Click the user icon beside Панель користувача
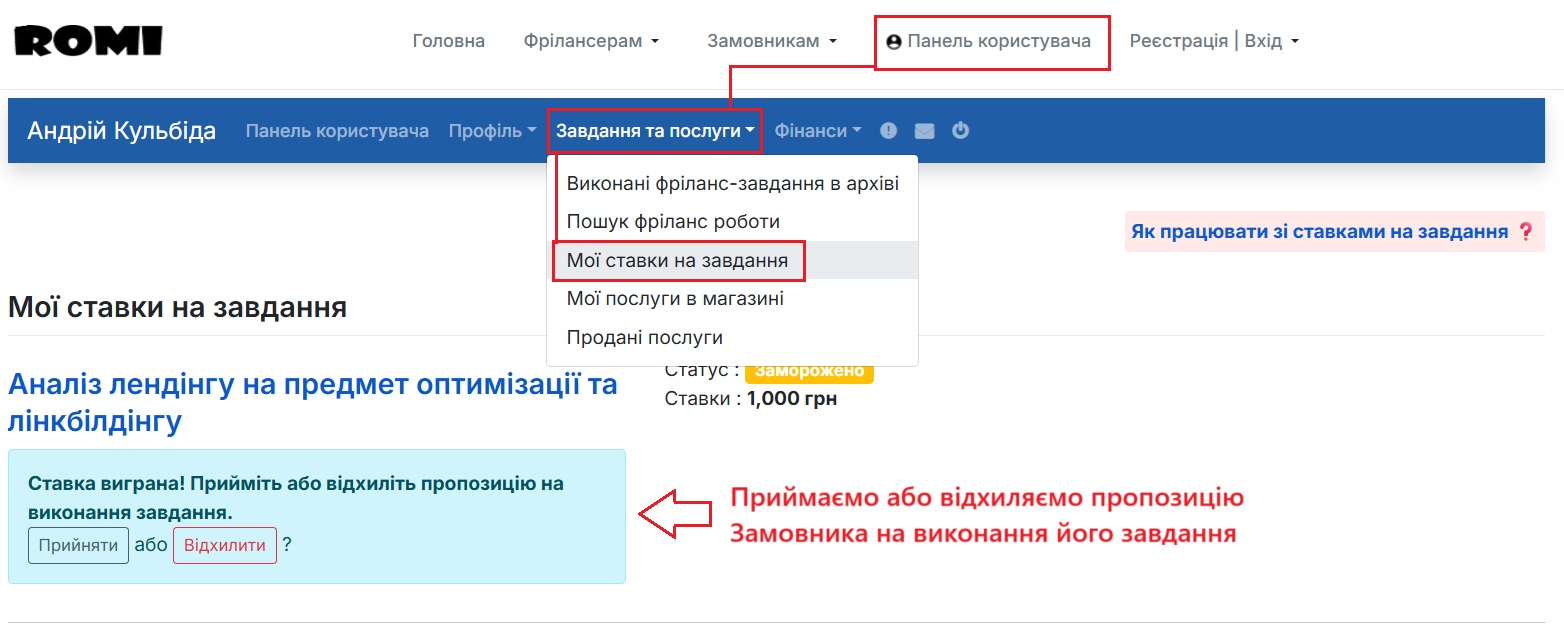This screenshot has width=1564, height=629. [x=893, y=41]
